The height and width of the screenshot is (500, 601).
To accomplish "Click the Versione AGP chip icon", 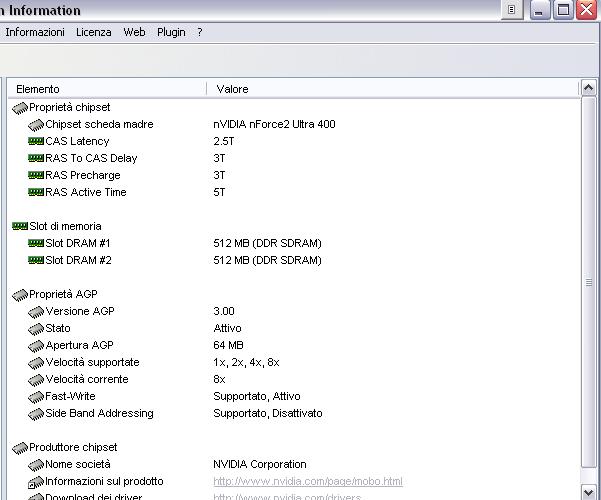I will [36, 312].
